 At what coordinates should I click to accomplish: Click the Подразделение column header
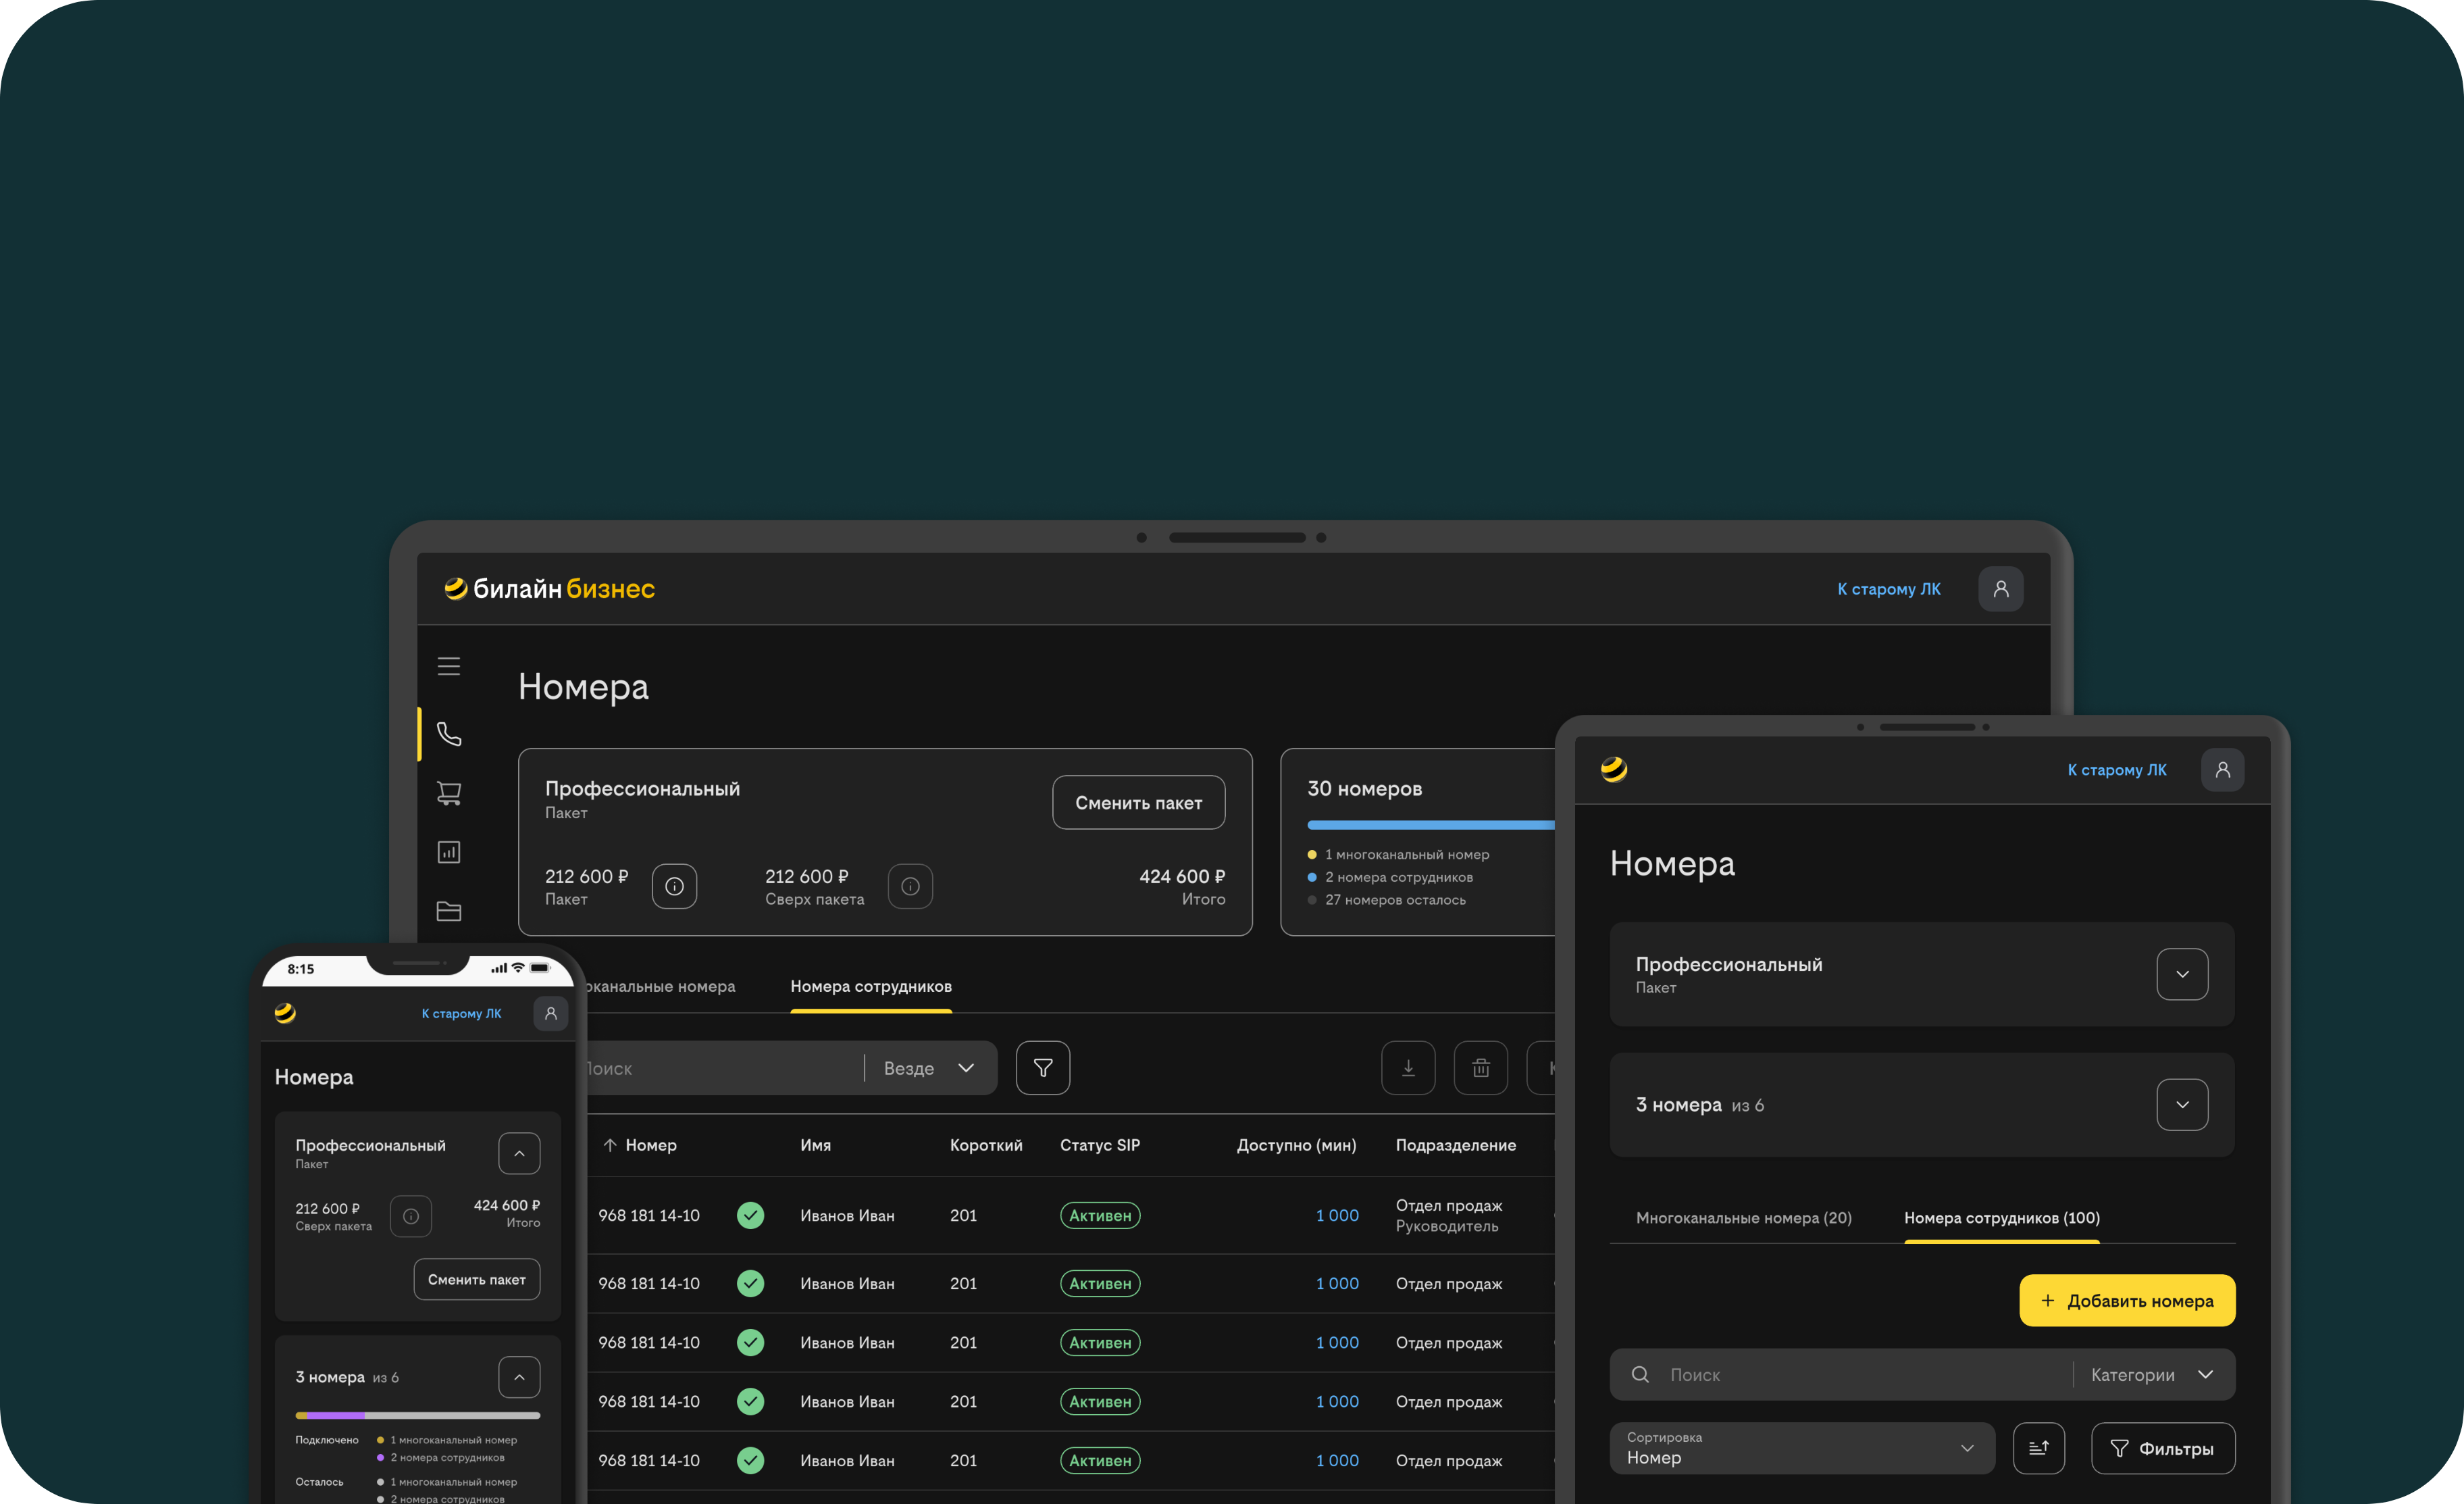[1455, 1145]
